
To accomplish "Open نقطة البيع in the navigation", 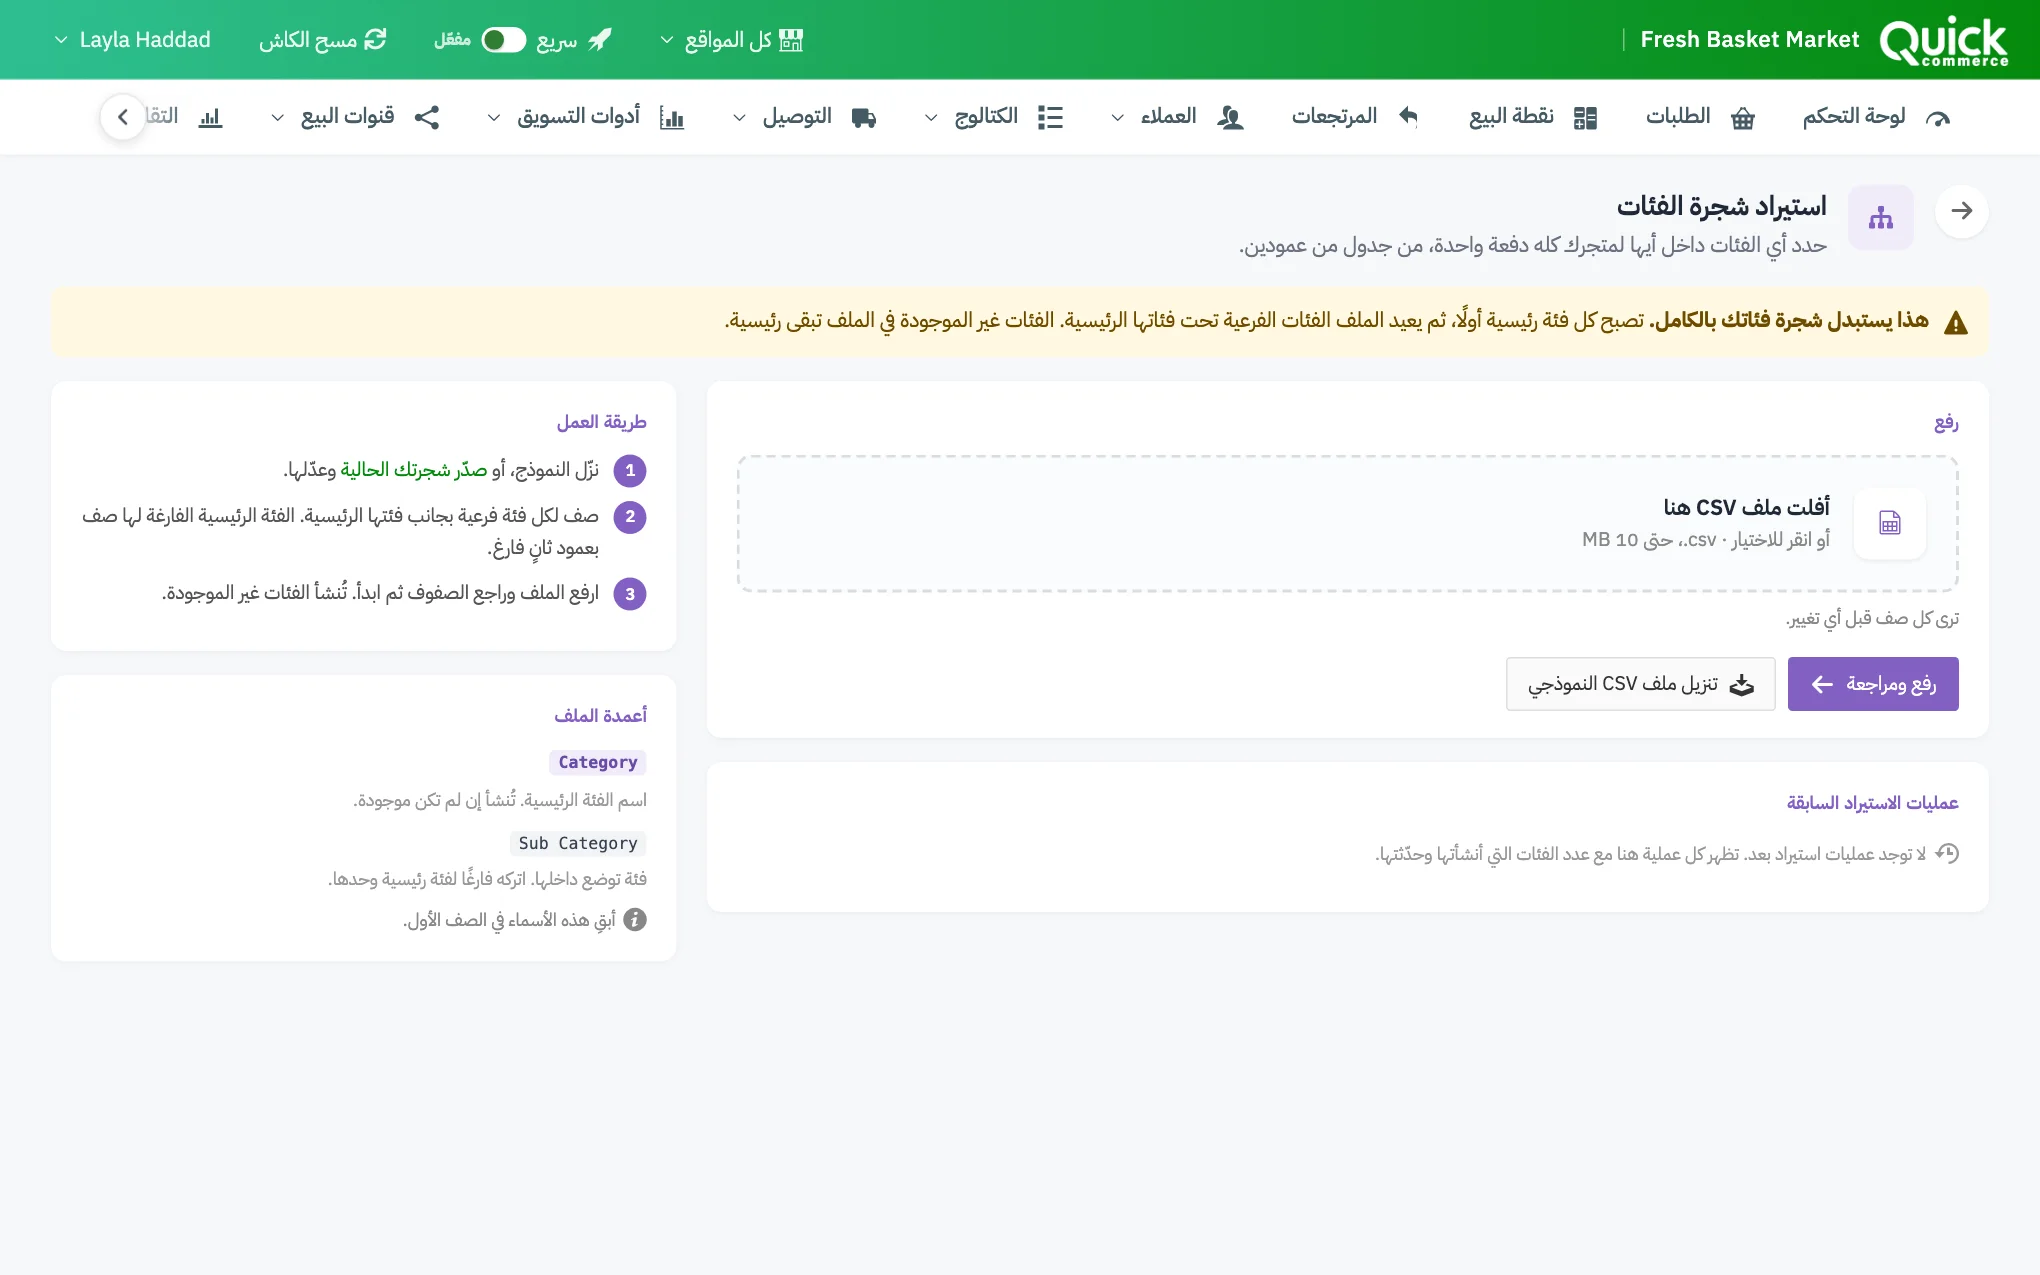I will point(1532,117).
